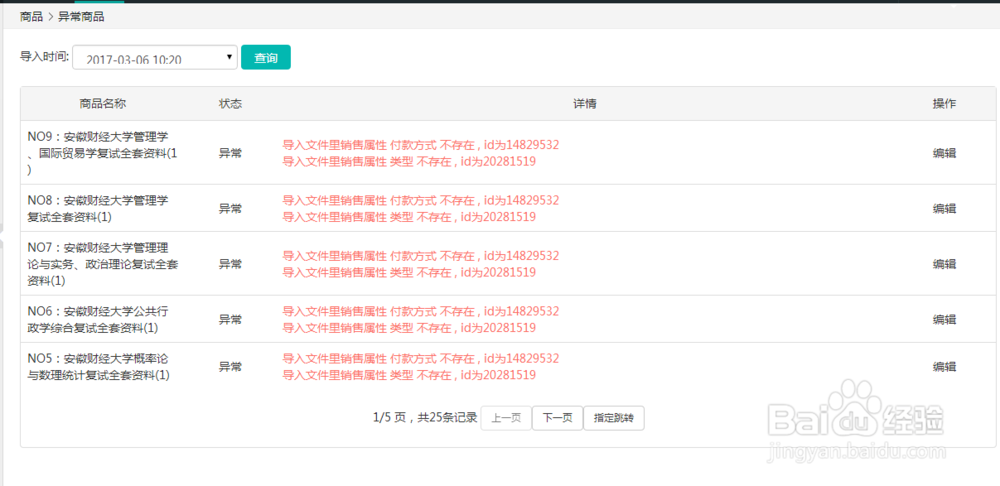Screen dimensions: 1000x486
Task: Click 付款方式 不存在 error in NO9 row
Action: (x=421, y=145)
